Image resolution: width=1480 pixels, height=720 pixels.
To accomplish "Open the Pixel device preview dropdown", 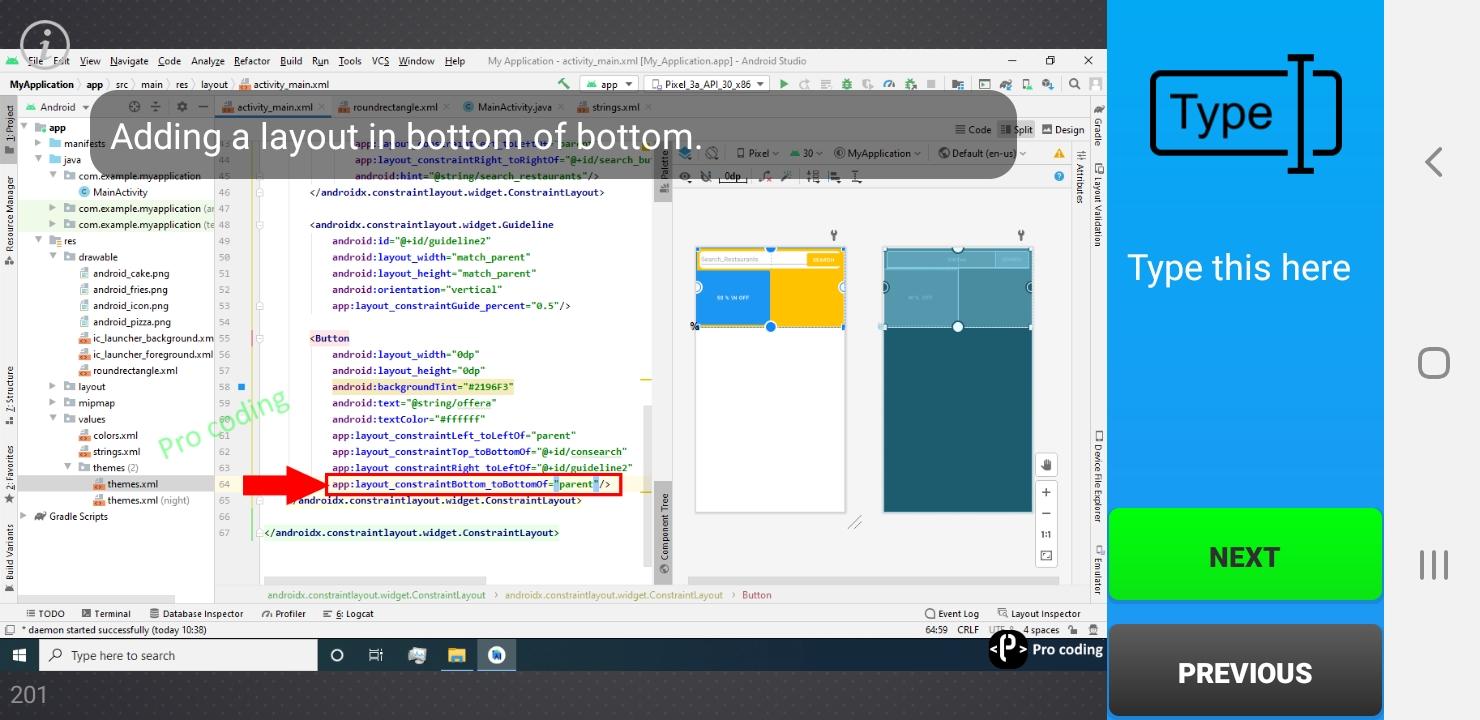I will (757, 153).
